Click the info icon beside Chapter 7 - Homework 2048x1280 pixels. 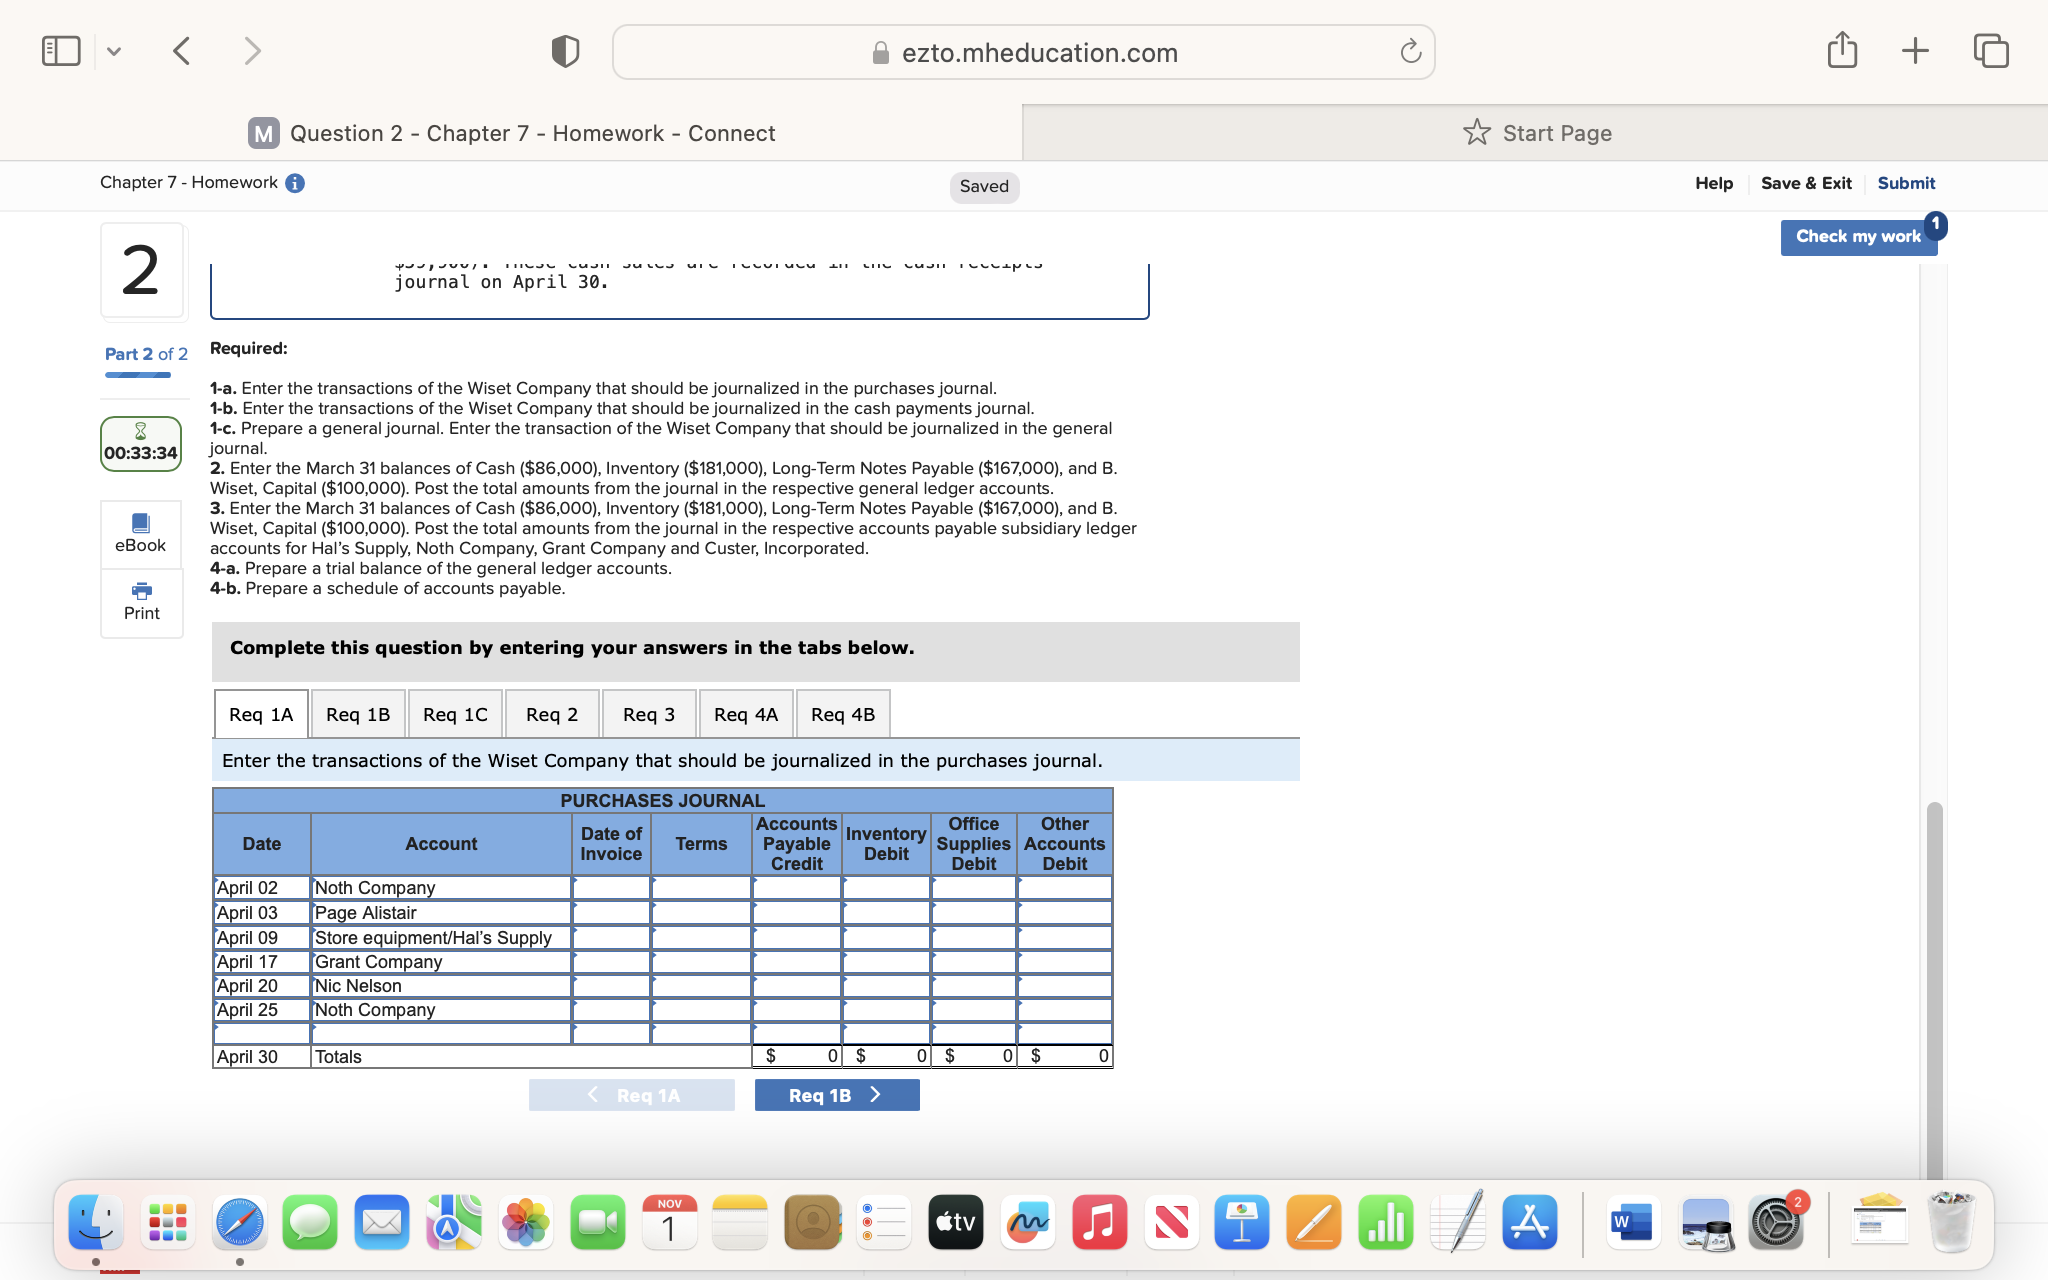click(x=292, y=182)
